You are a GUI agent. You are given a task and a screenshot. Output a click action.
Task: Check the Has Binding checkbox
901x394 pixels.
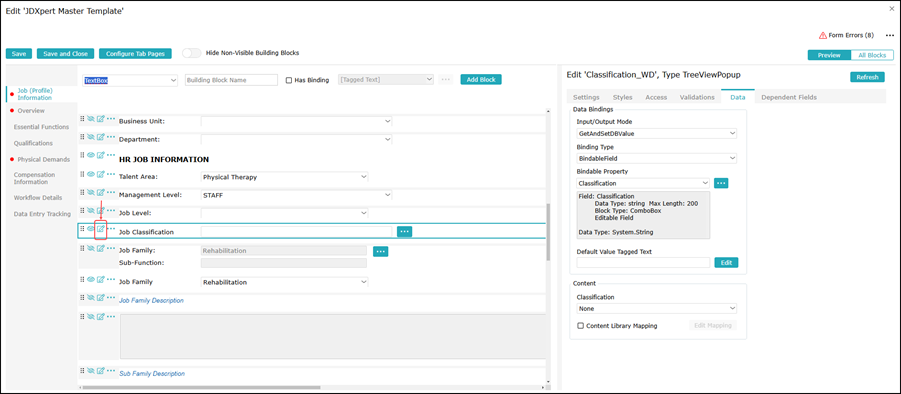tap(289, 80)
